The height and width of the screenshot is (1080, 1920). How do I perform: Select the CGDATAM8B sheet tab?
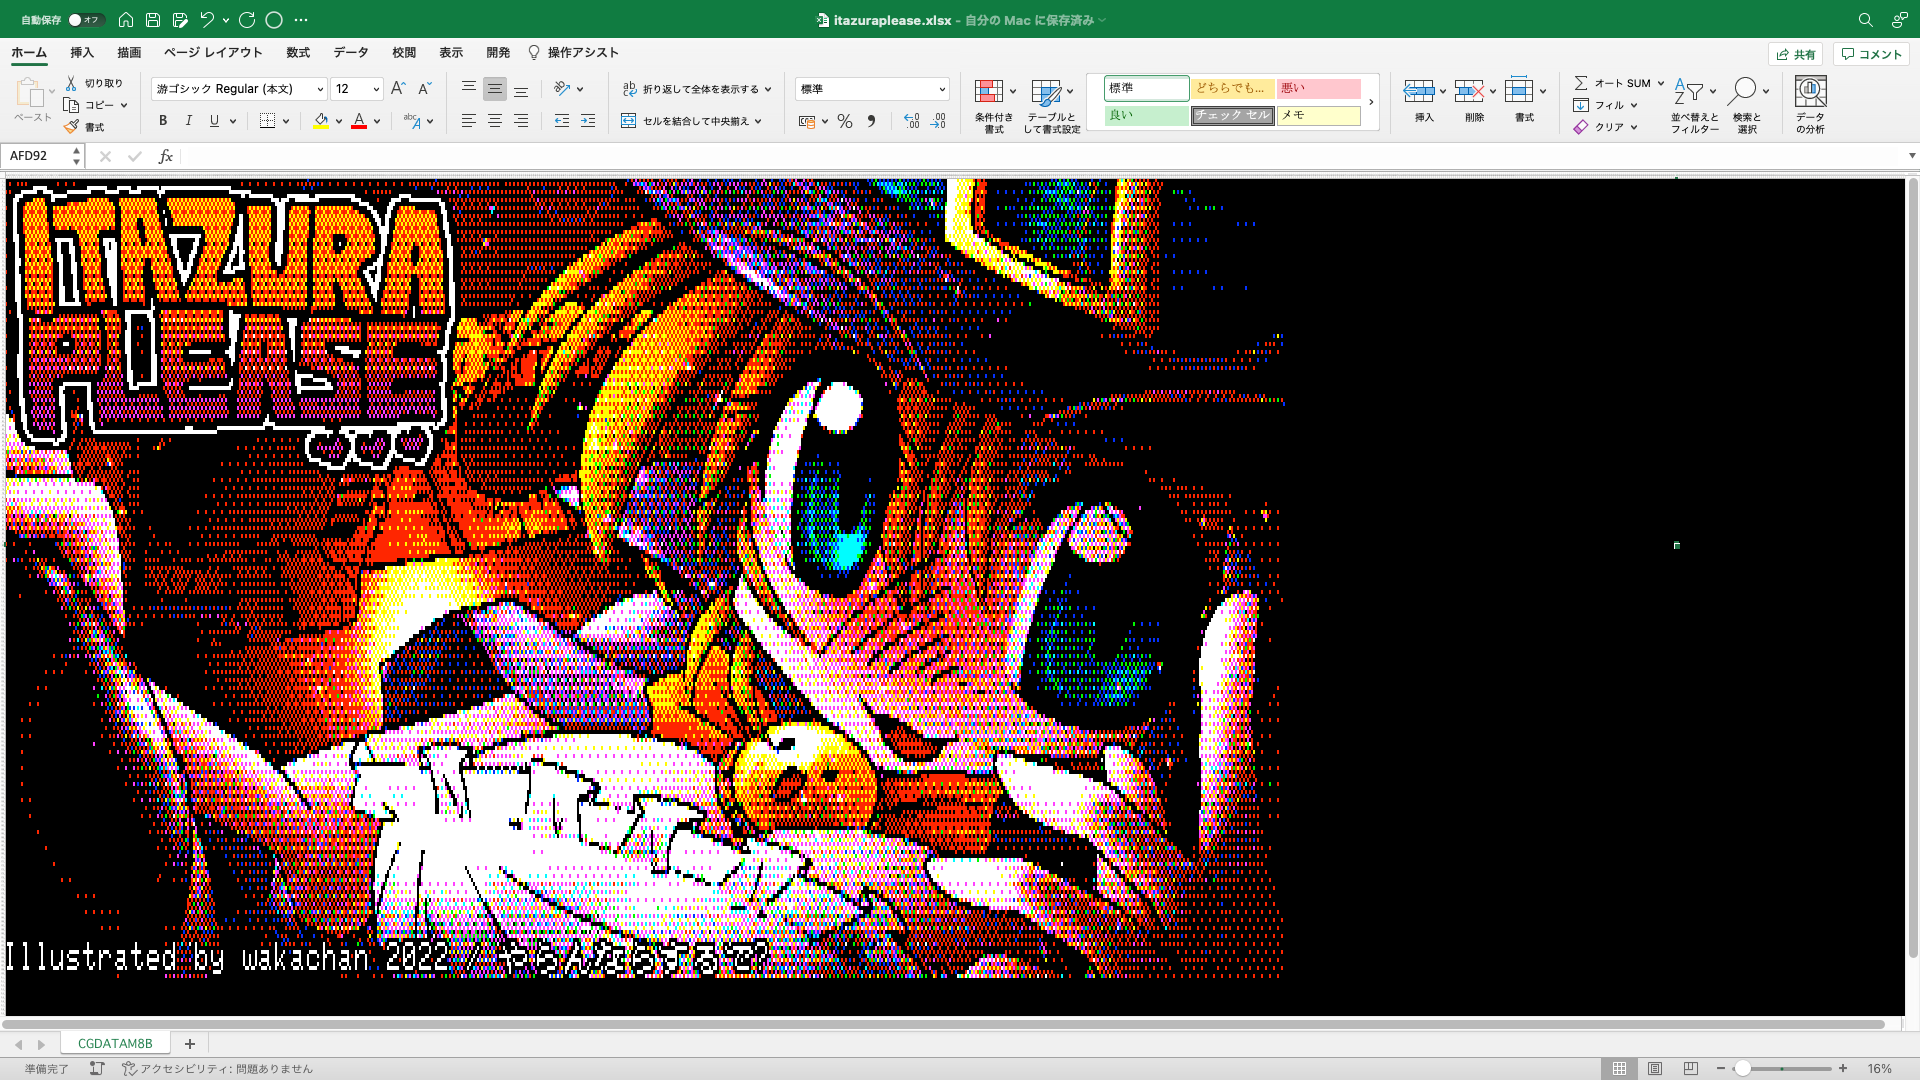pyautogui.click(x=115, y=1043)
